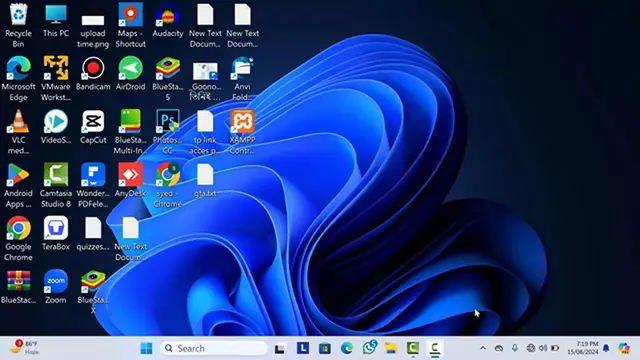Select the upload time.png file

[93, 29]
